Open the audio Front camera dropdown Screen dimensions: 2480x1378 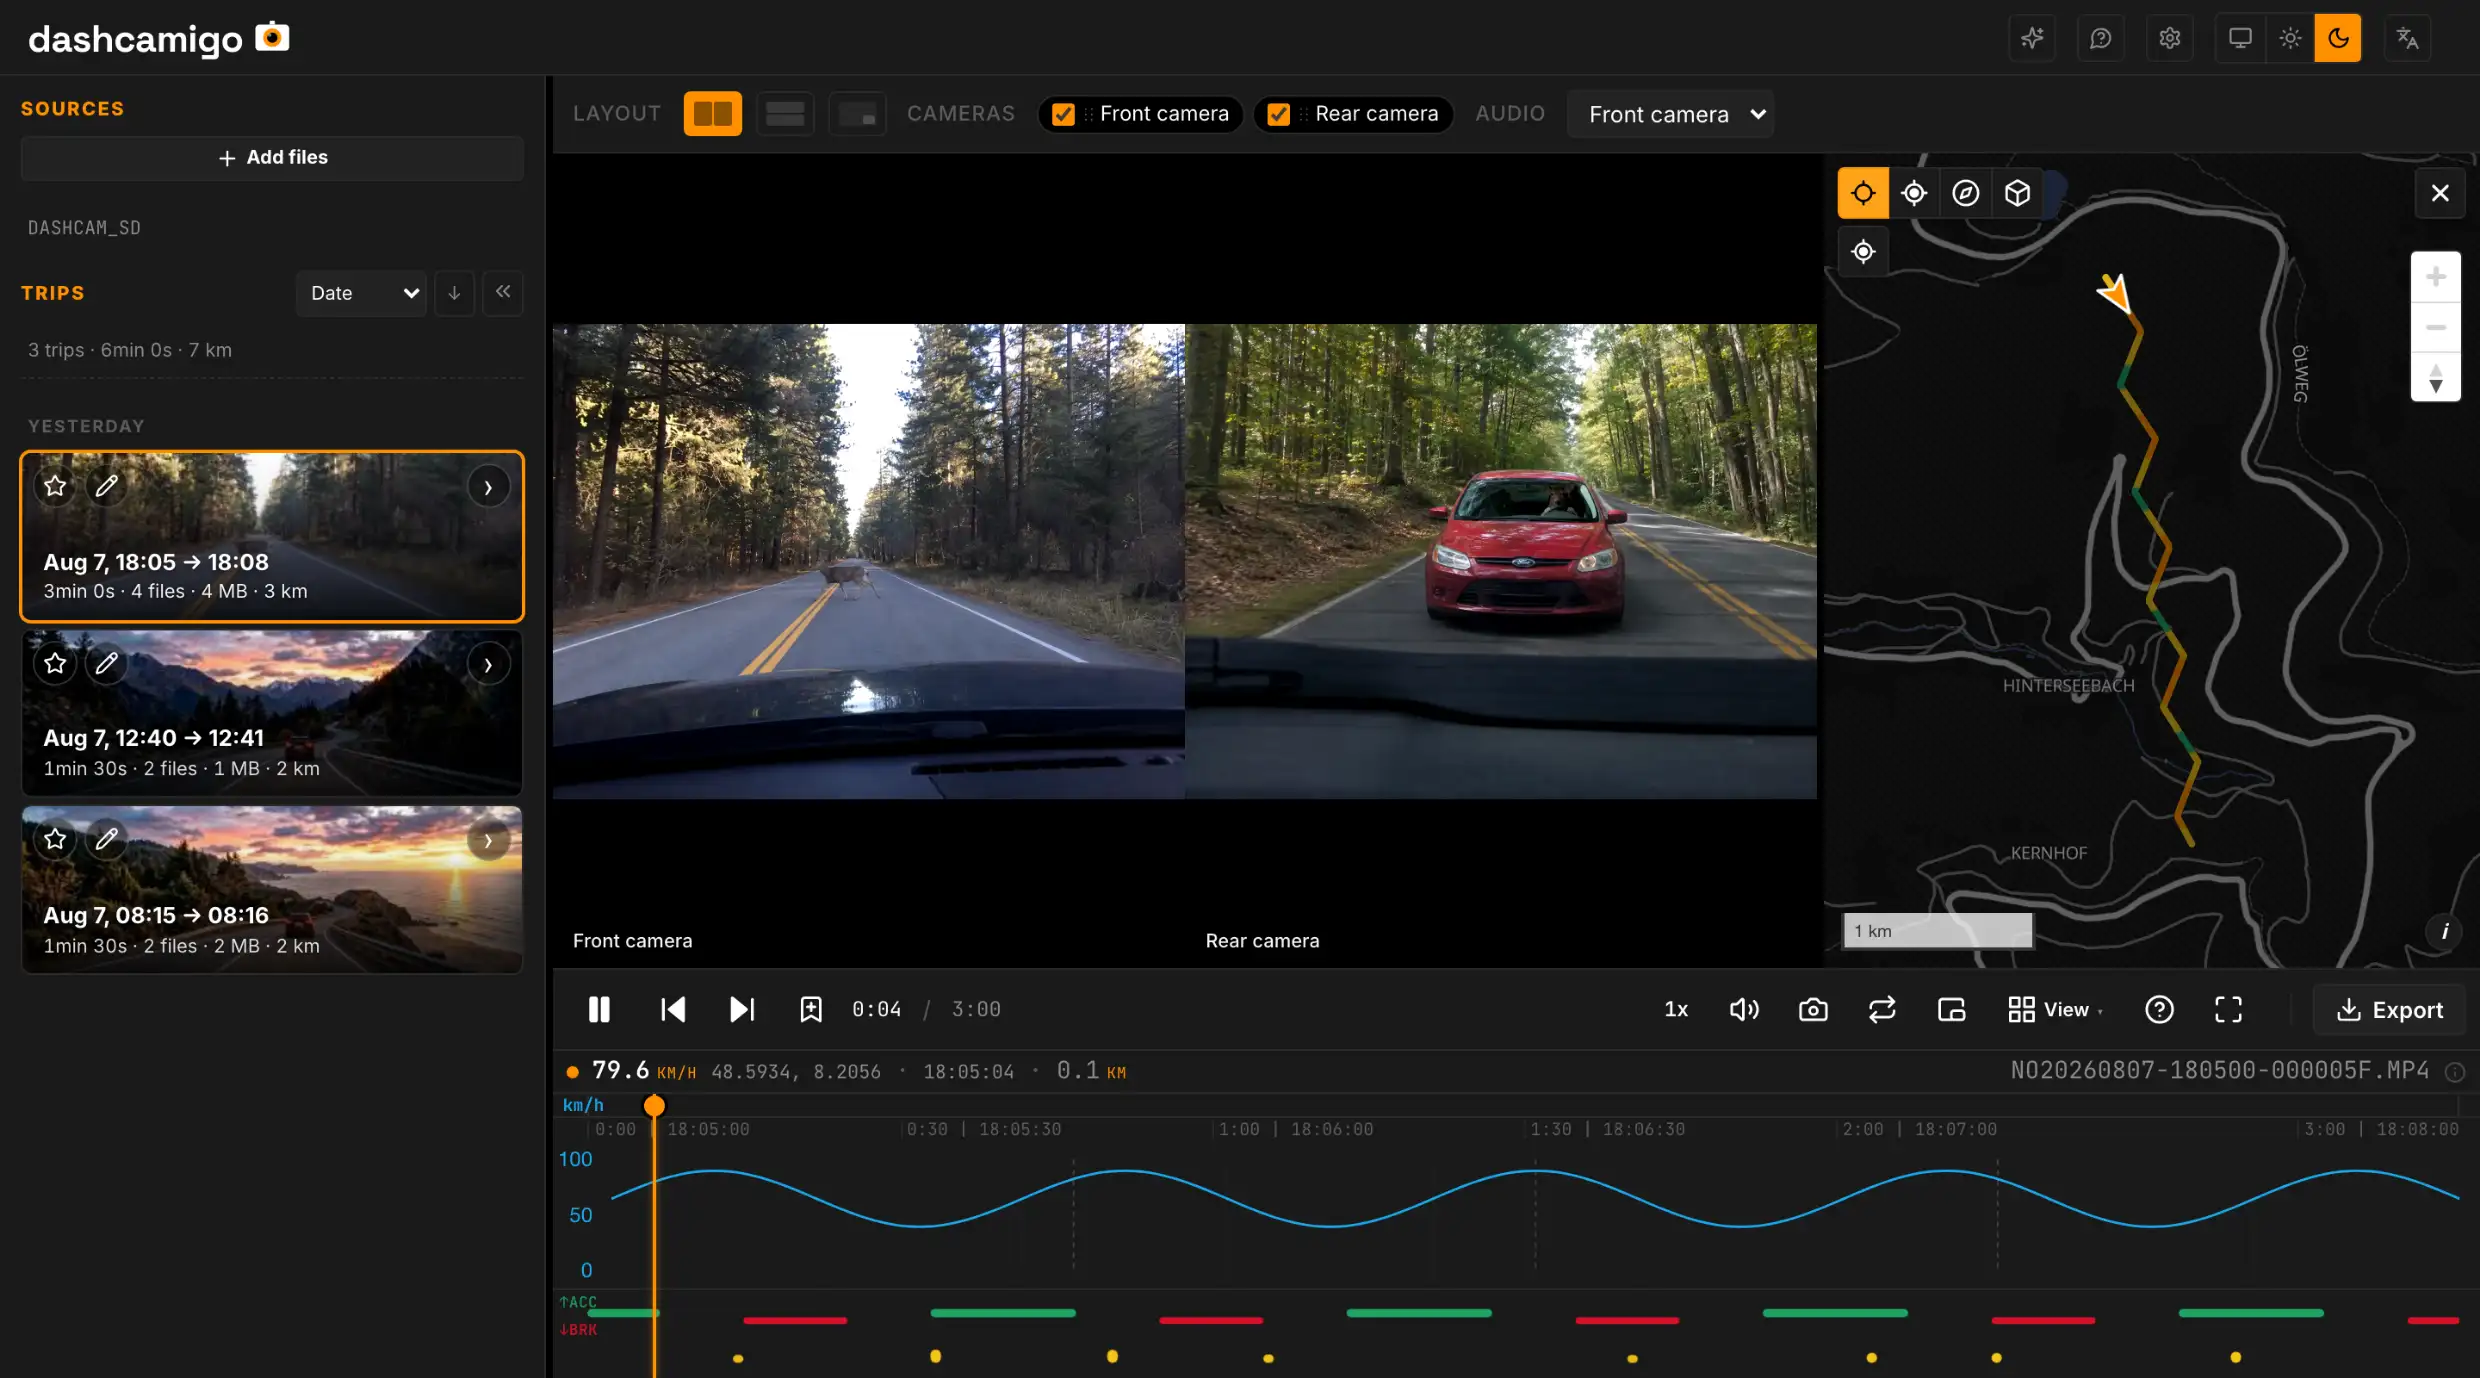1671,114
